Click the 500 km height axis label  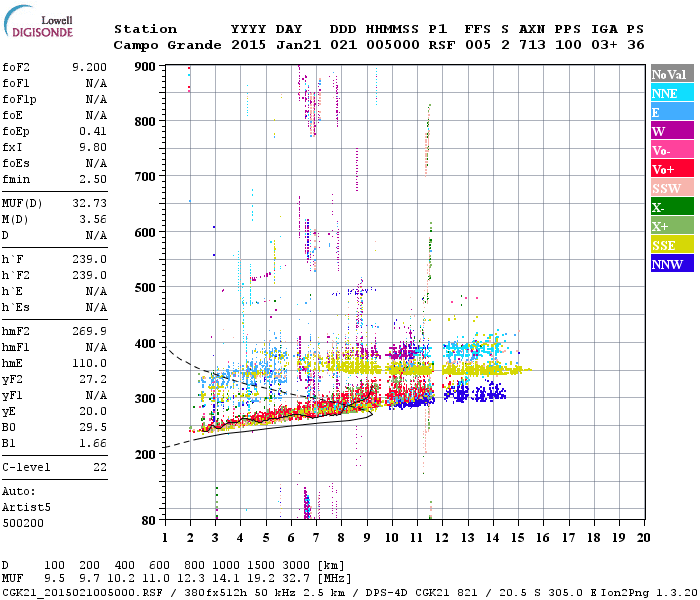[145, 288]
